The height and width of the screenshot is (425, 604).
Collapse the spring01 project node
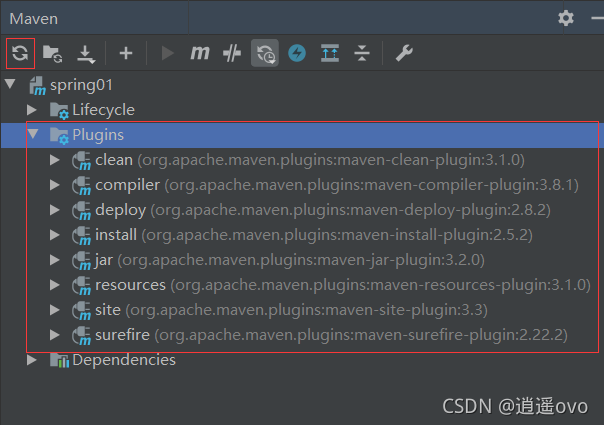pos(10,84)
